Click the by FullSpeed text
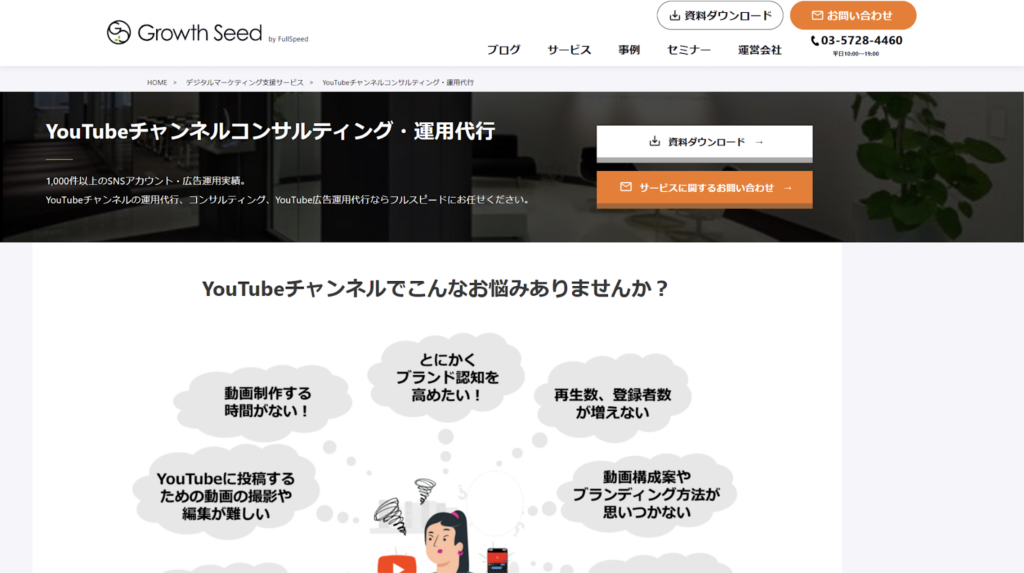Image resolution: width=1024 pixels, height=573 pixels. pyautogui.click(x=288, y=39)
